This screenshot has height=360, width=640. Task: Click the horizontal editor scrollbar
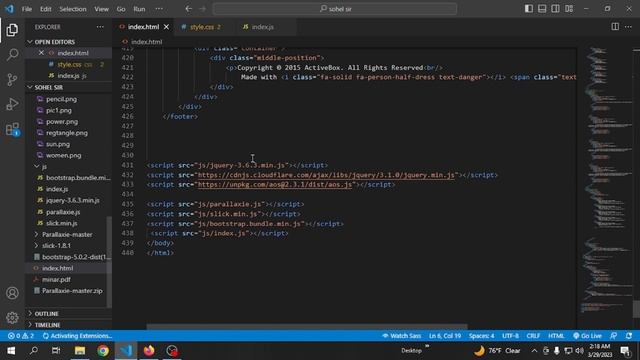coord(307,327)
